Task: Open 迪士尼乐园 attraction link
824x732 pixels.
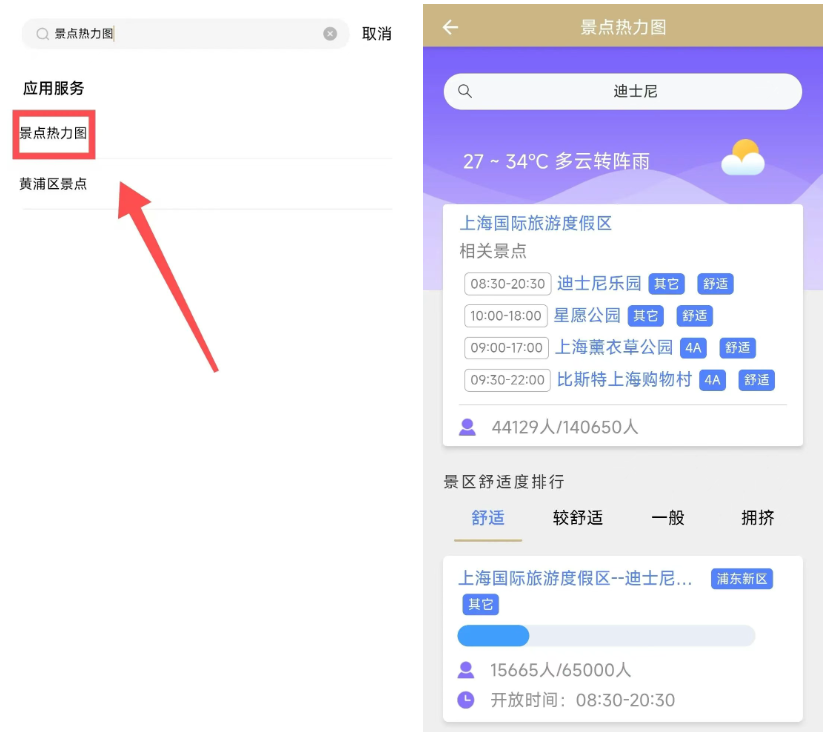Action: point(599,284)
